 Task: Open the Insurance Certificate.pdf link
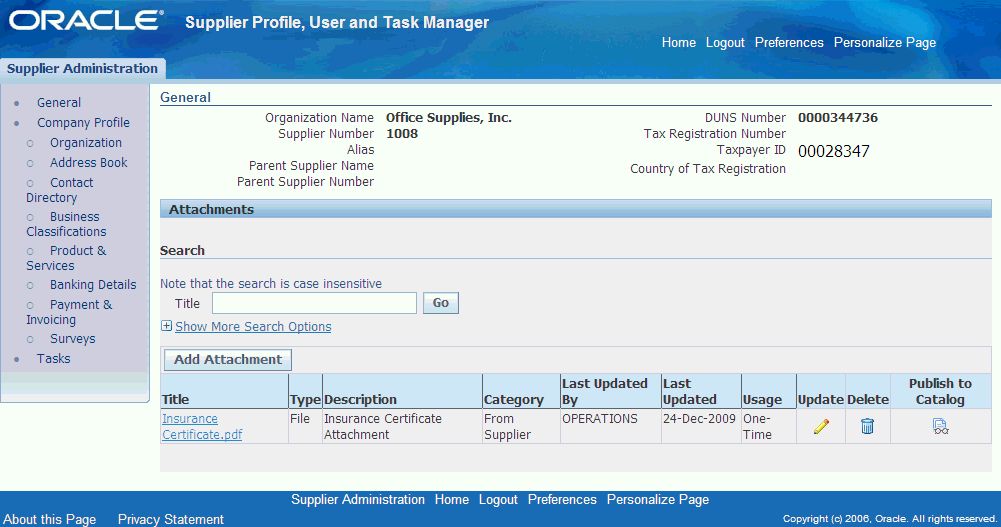pyautogui.click(x=202, y=427)
